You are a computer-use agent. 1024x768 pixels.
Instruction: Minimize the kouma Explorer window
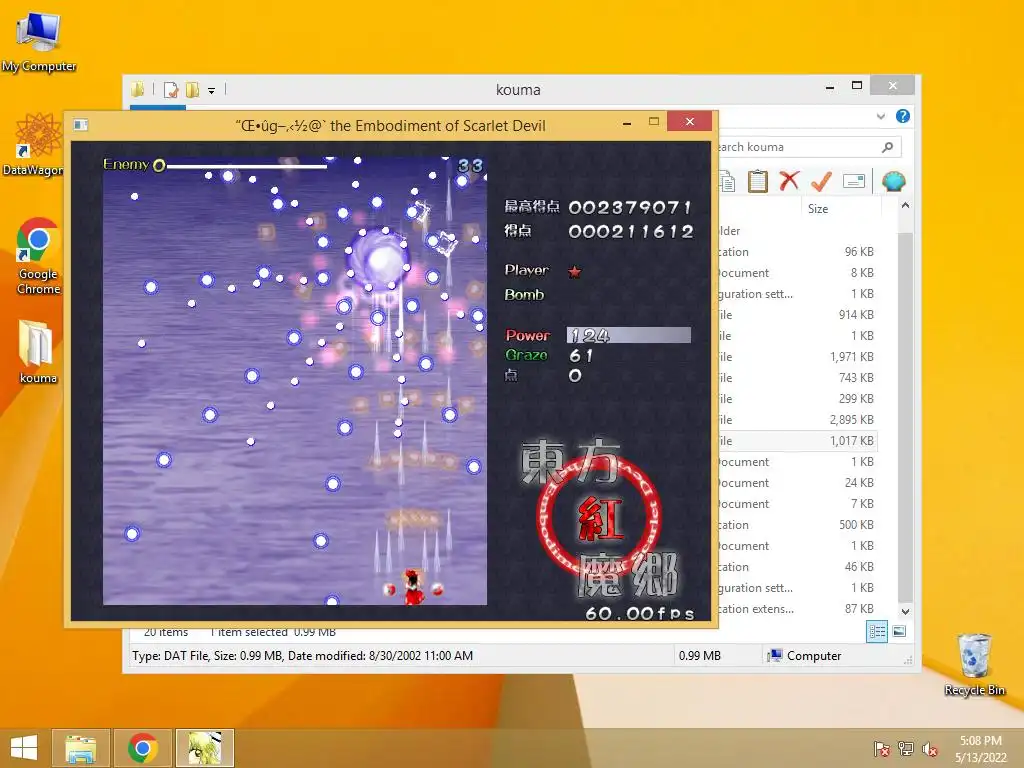click(829, 87)
